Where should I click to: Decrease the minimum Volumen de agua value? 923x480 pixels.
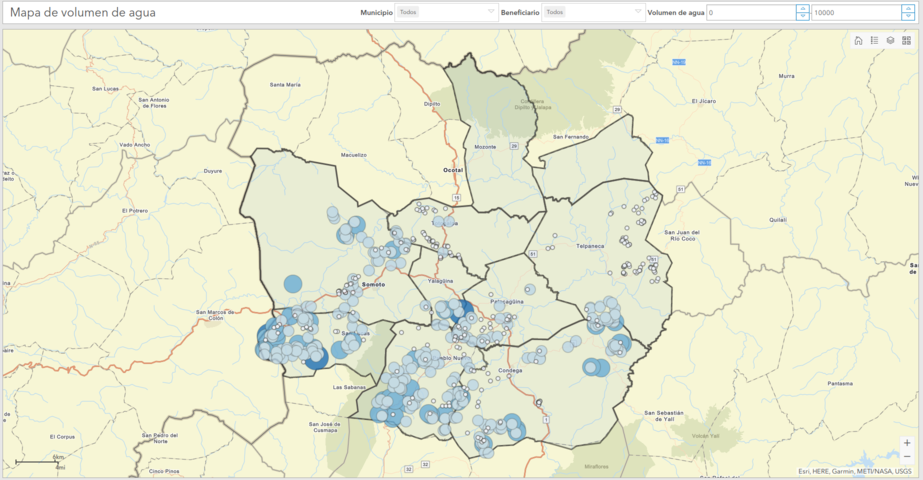tap(802, 16)
